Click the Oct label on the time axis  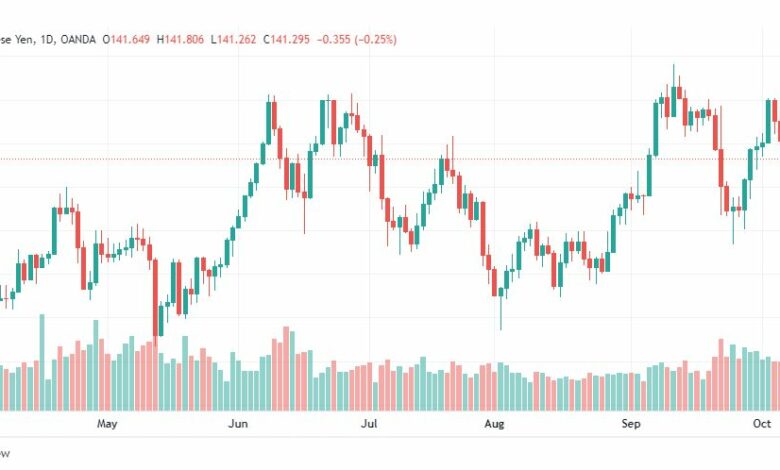762,424
